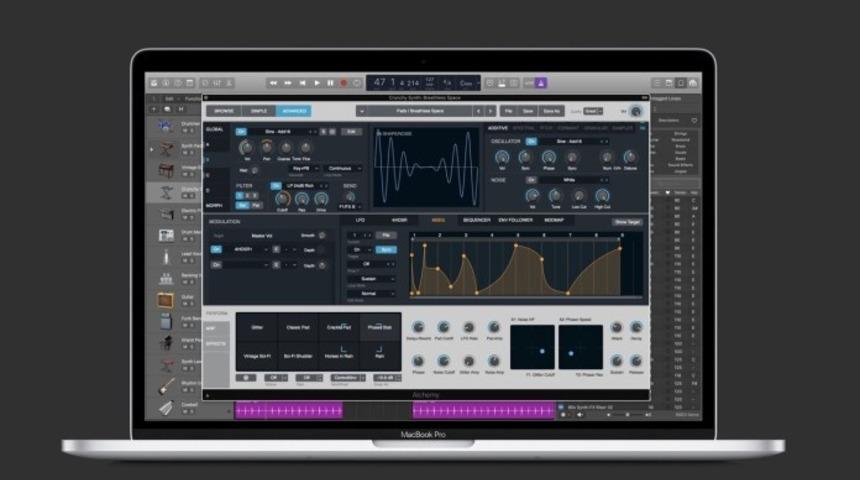Open the Note Pads icon at top right

(x=669, y=83)
